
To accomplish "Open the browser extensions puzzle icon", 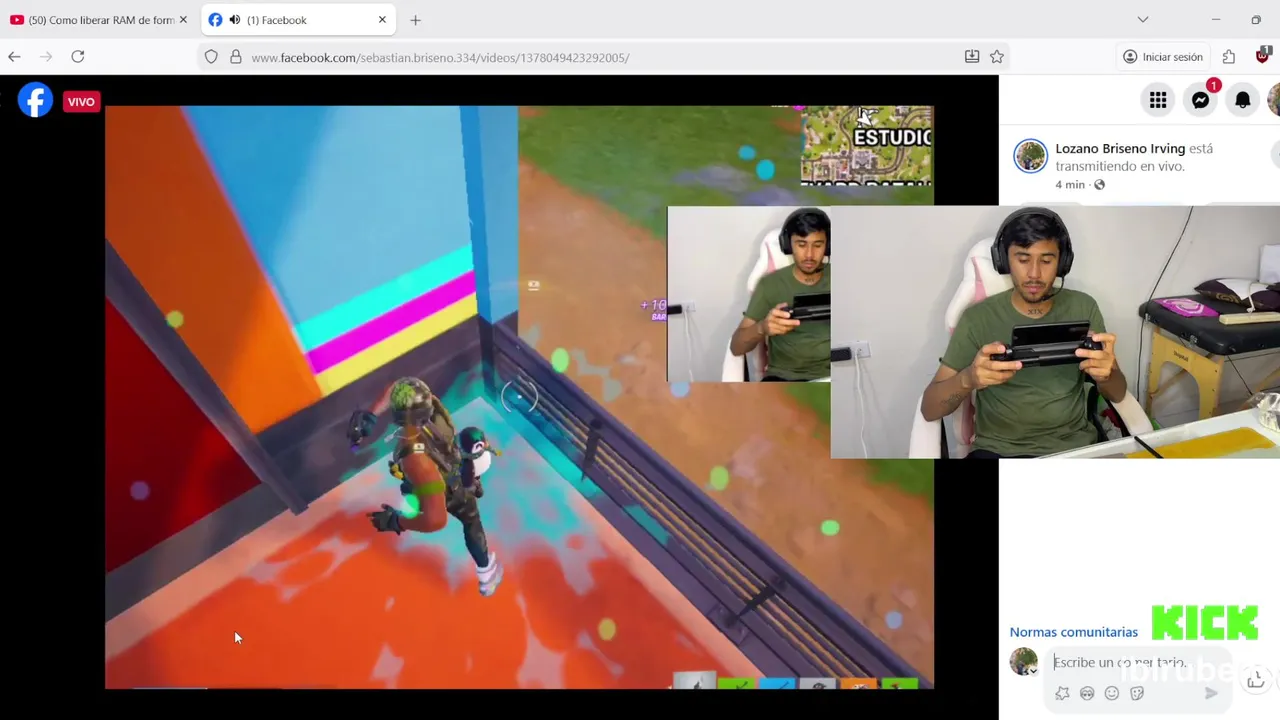I will pos(1229,57).
